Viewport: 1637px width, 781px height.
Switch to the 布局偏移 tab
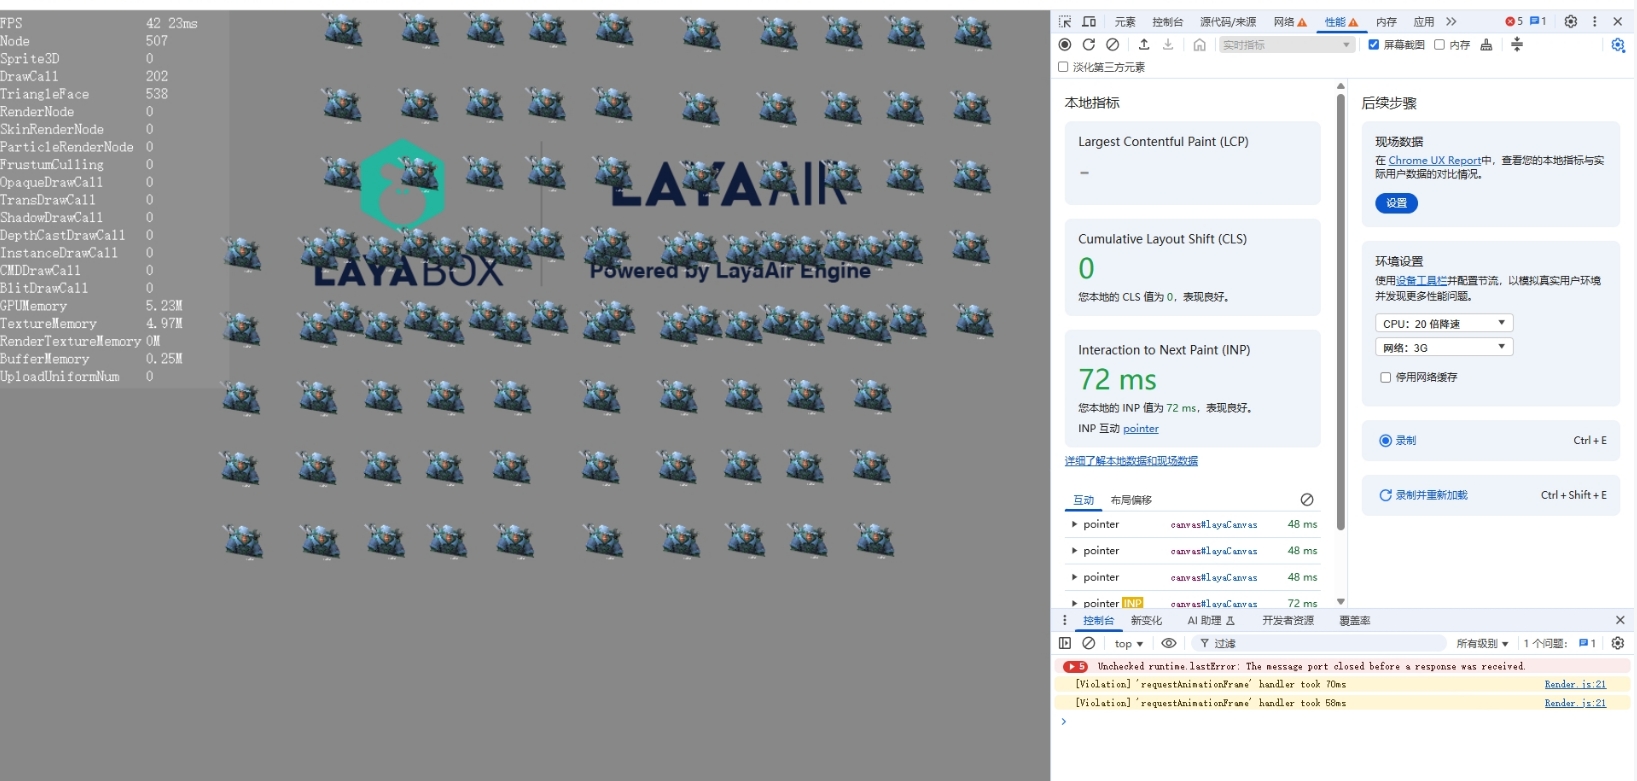pyautogui.click(x=1131, y=500)
